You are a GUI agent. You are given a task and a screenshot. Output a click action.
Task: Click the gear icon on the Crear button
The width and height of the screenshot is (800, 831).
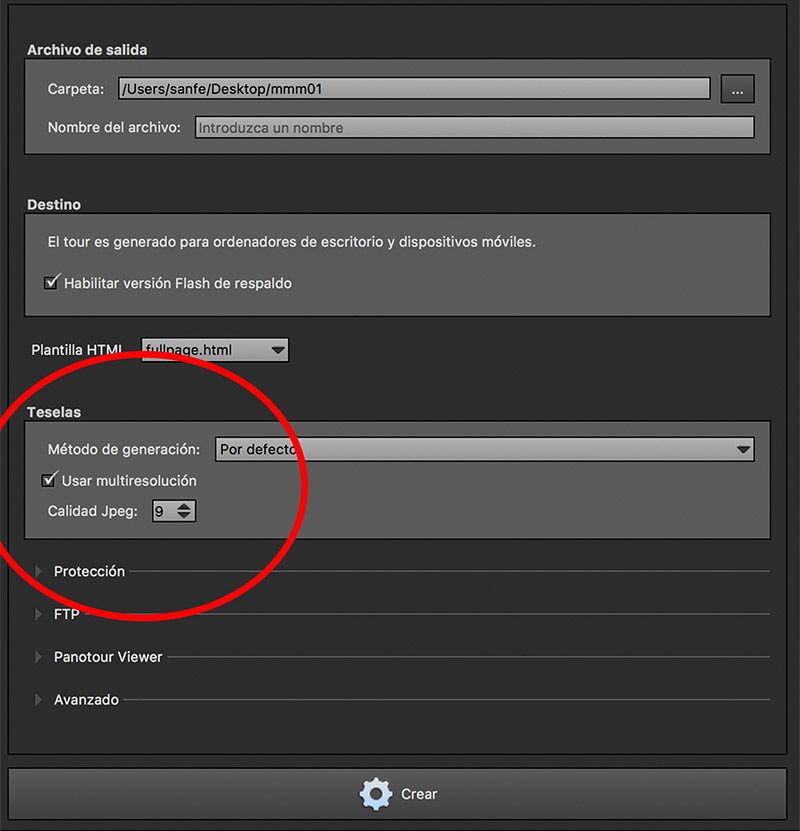click(375, 794)
